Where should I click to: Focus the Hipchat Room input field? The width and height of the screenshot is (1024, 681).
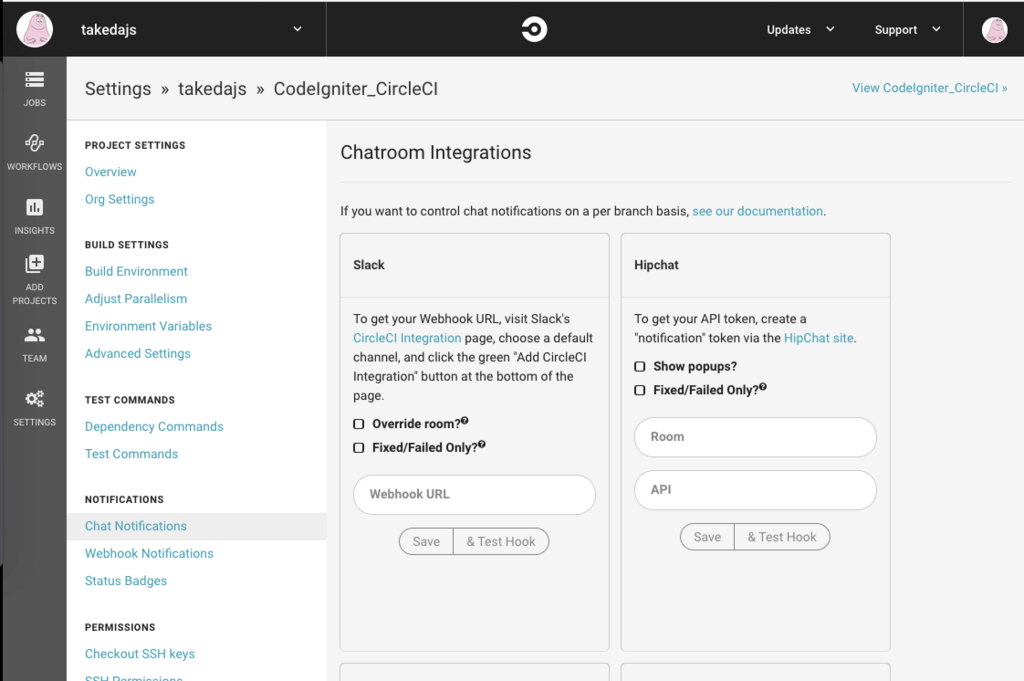(755, 437)
